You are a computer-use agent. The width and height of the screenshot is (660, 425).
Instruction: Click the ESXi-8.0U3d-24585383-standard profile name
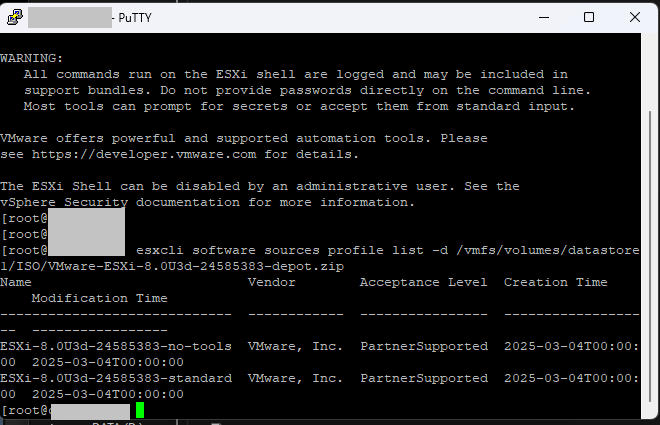coord(116,378)
